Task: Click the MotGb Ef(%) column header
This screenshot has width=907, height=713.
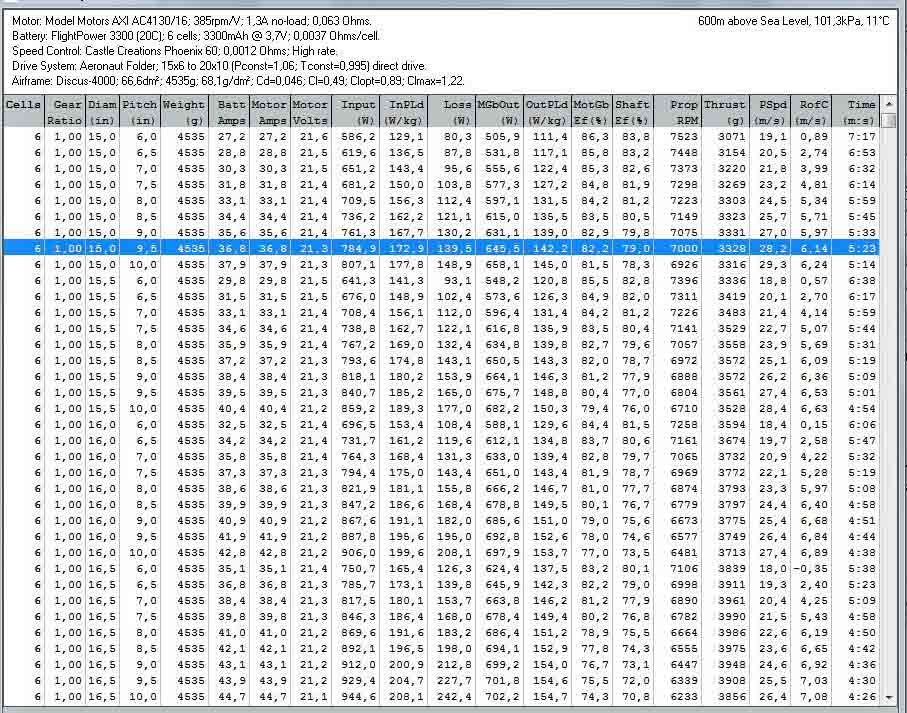Action: point(592,111)
